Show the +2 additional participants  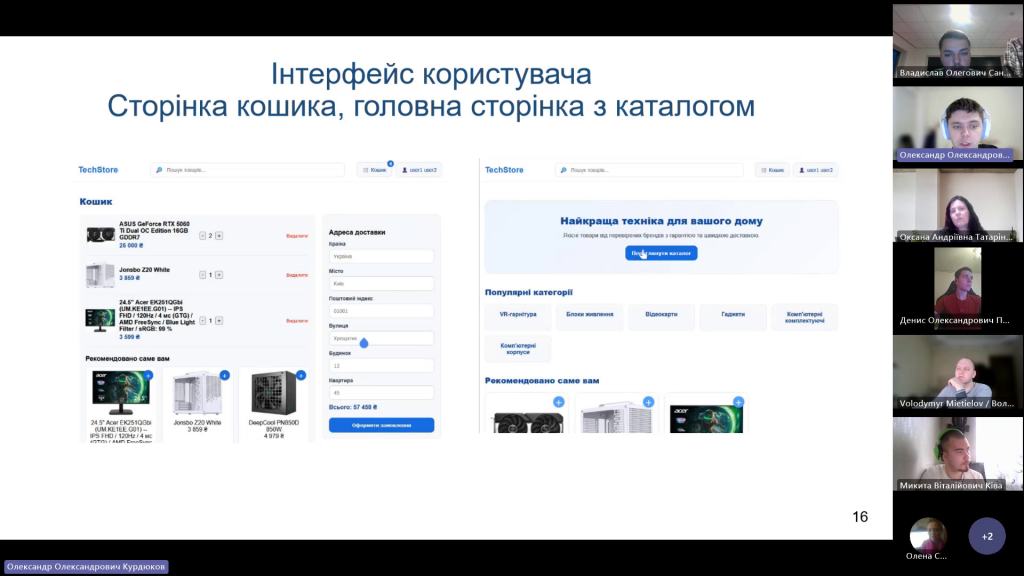[987, 536]
